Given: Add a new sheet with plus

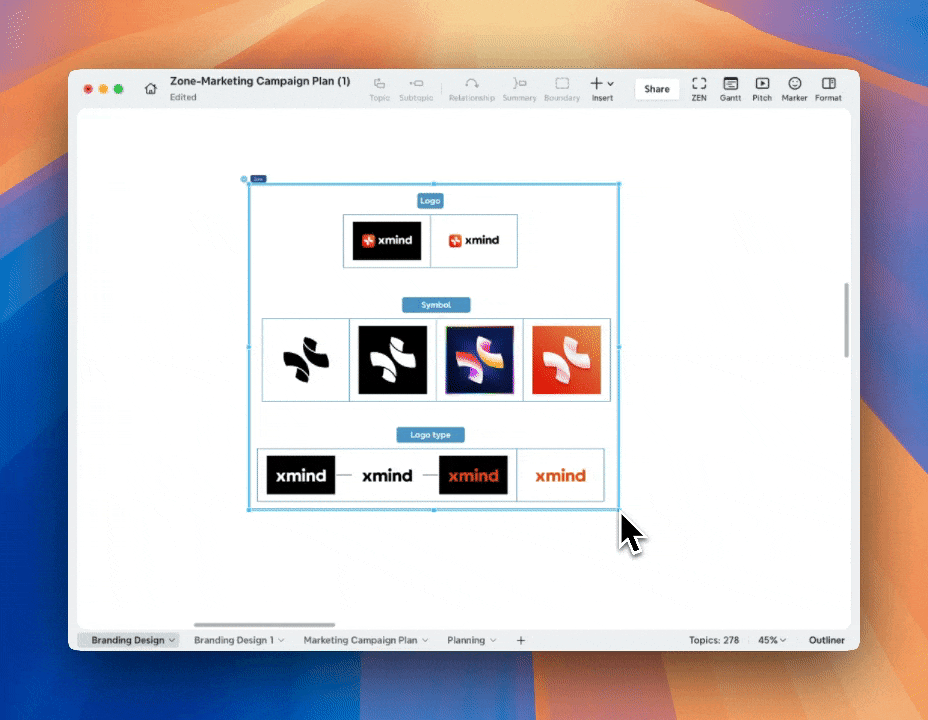Looking at the screenshot, I should point(521,640).
